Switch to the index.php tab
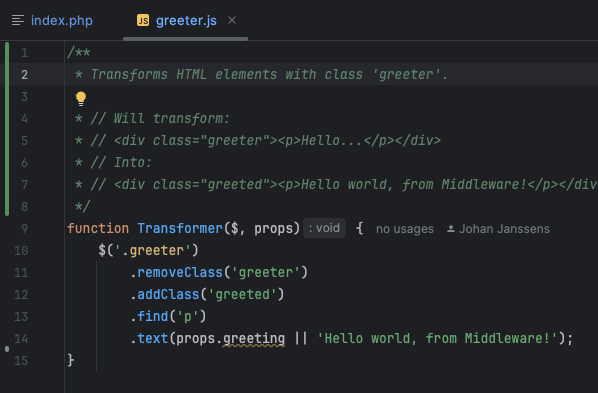The image size is (598, 393). (x=61, y=21)
